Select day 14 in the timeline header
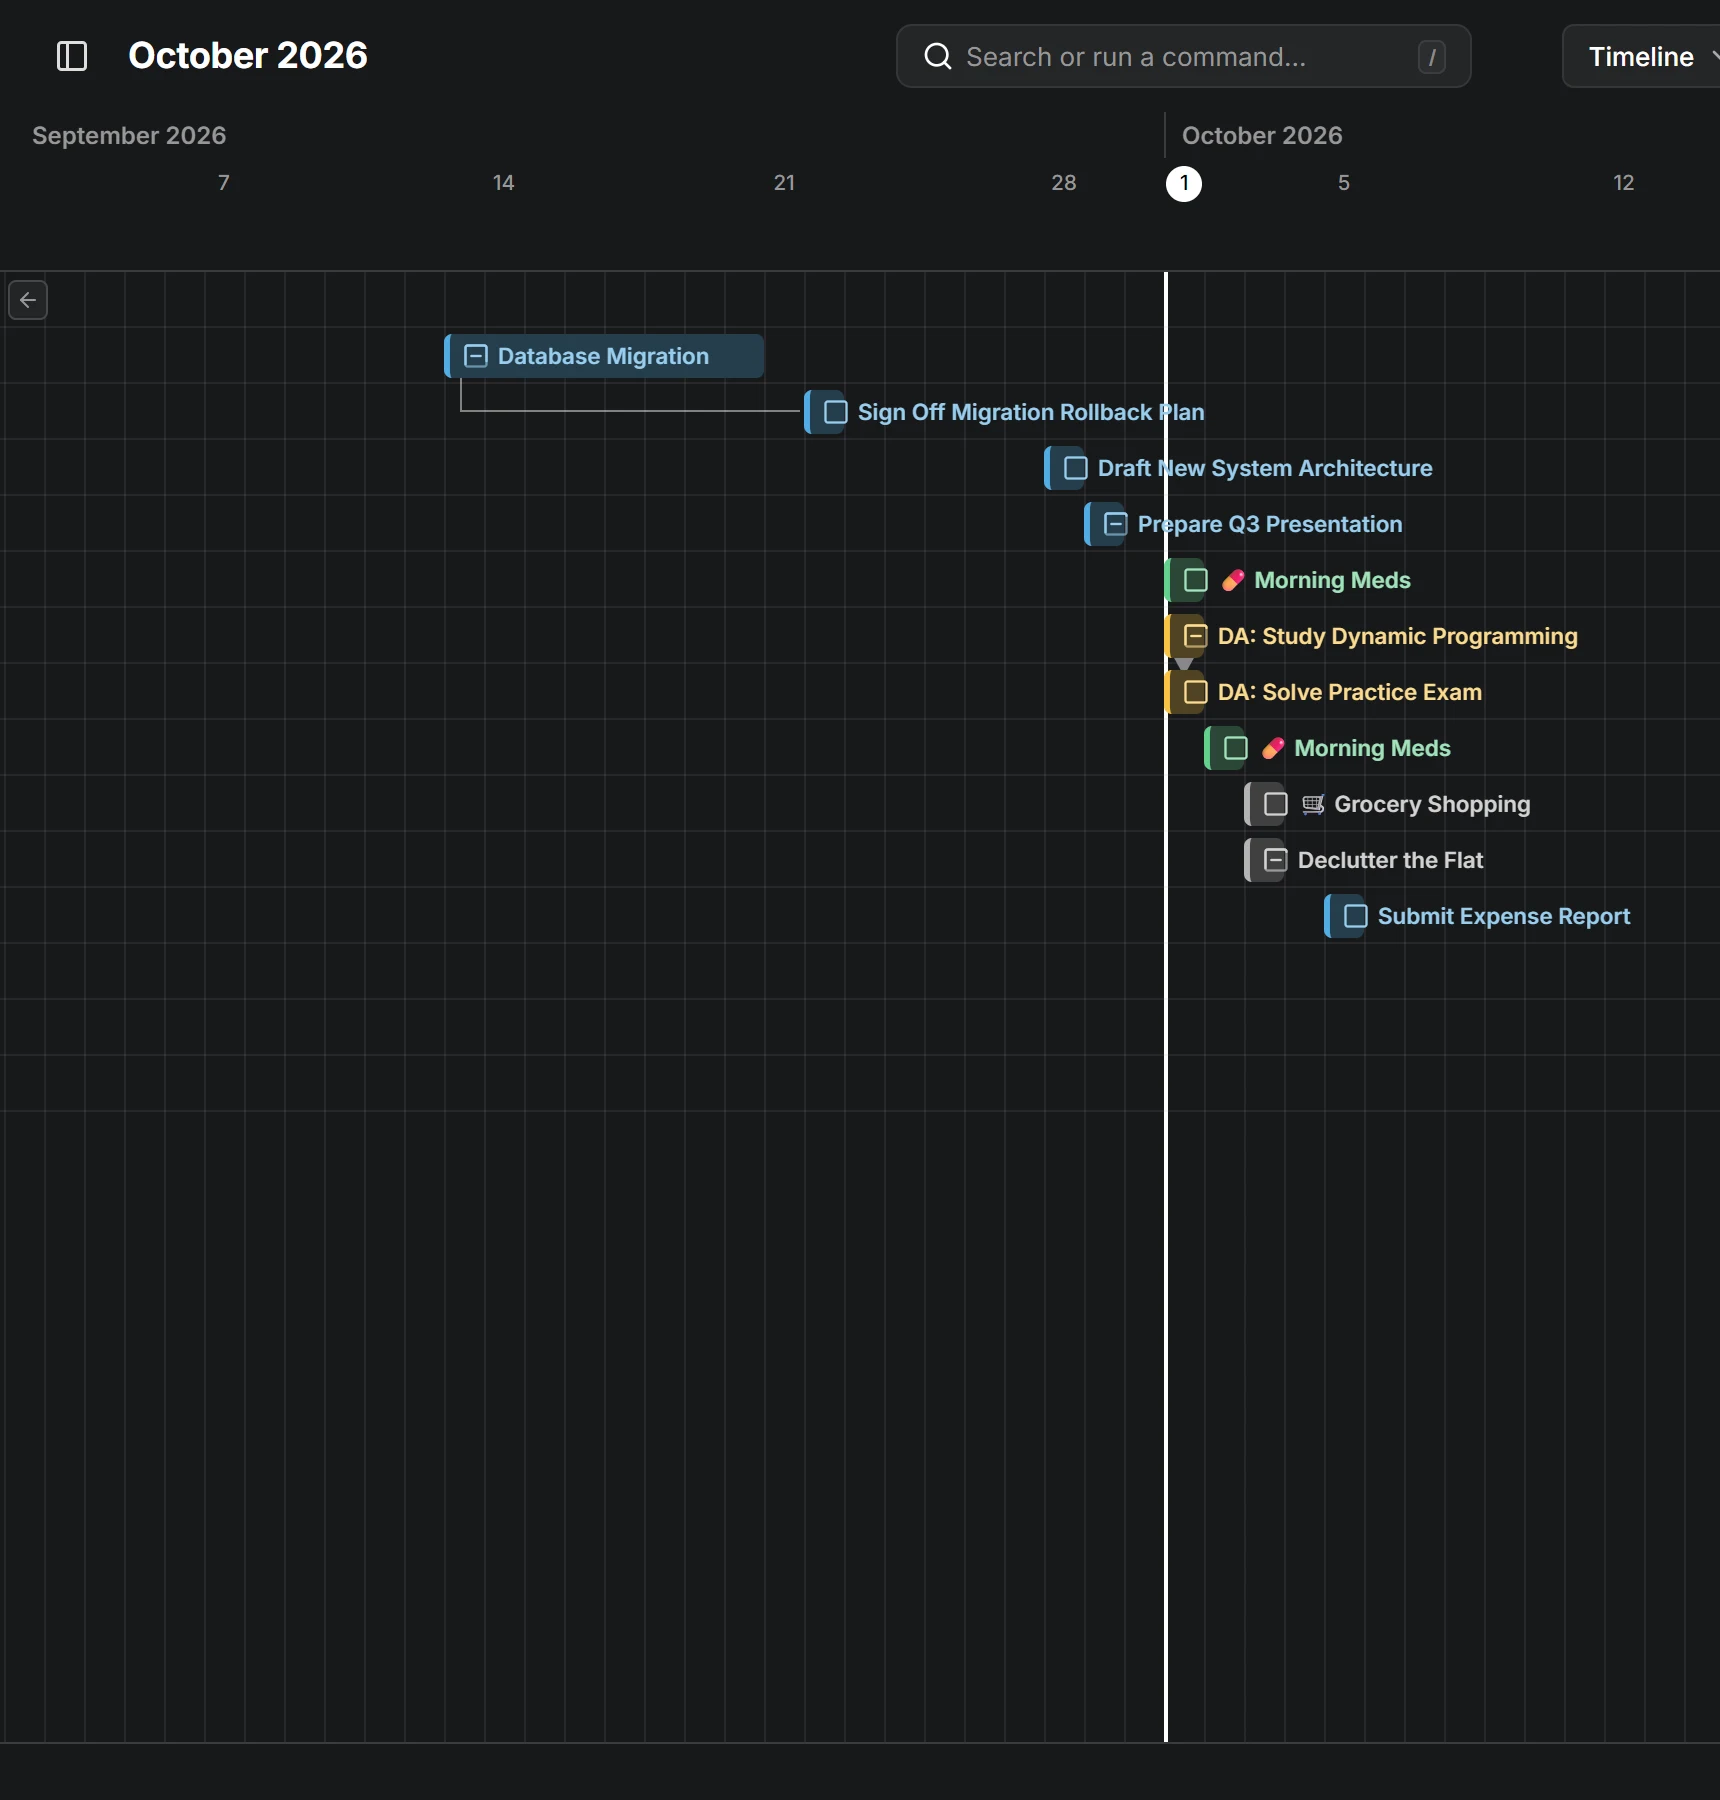This screenshot has height=1800, width=1720. tap(504, 183)
